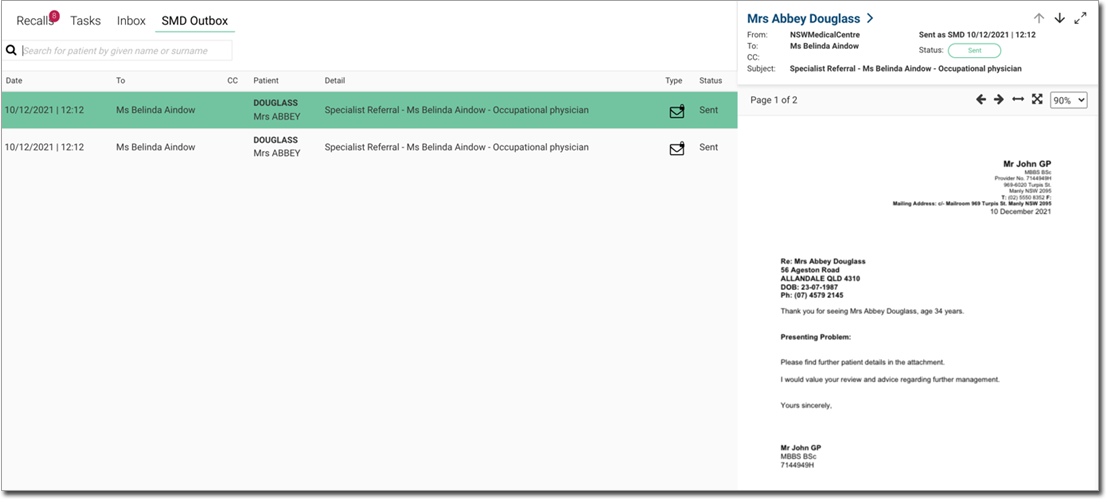Open Mrs Abbey Douglass patient chevron
Screen dimensions: 1106x499
(871, 18)
